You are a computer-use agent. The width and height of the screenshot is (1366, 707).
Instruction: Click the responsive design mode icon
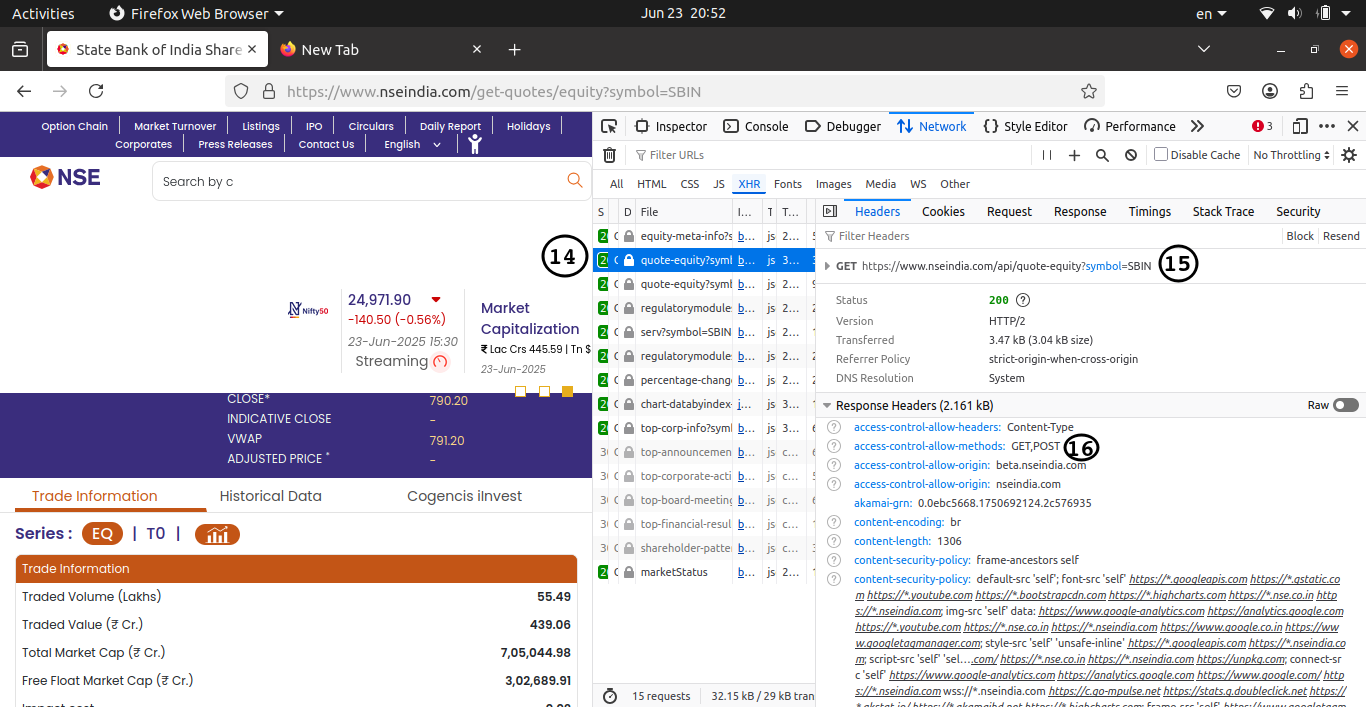1300,126
